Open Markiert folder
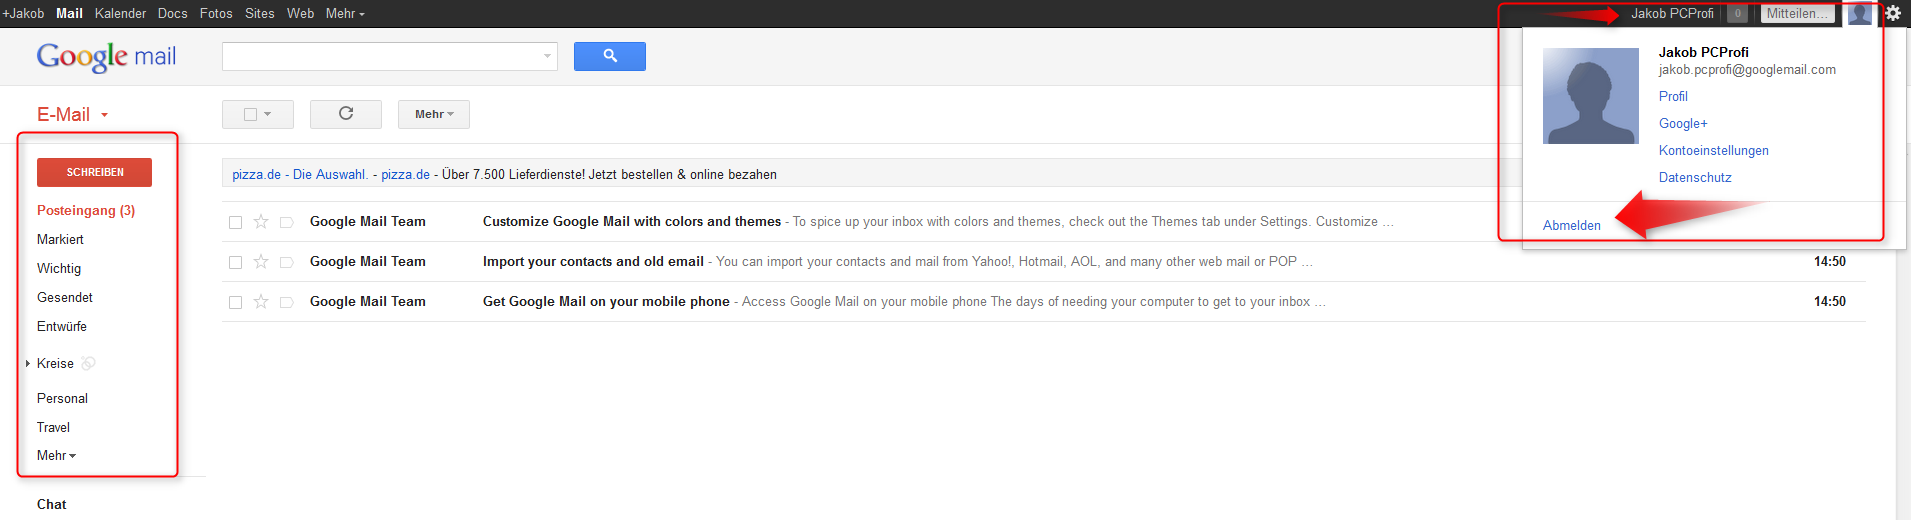The width and height of the screenshot is (1911, 520). (60, 239)
